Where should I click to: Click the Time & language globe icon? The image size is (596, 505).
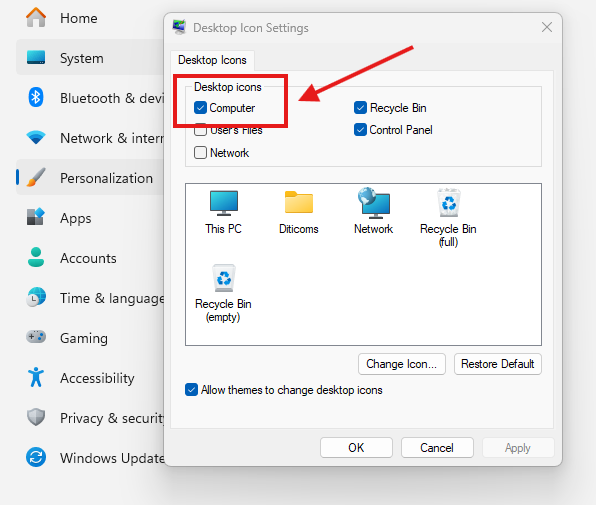click(x=36, y=297)
